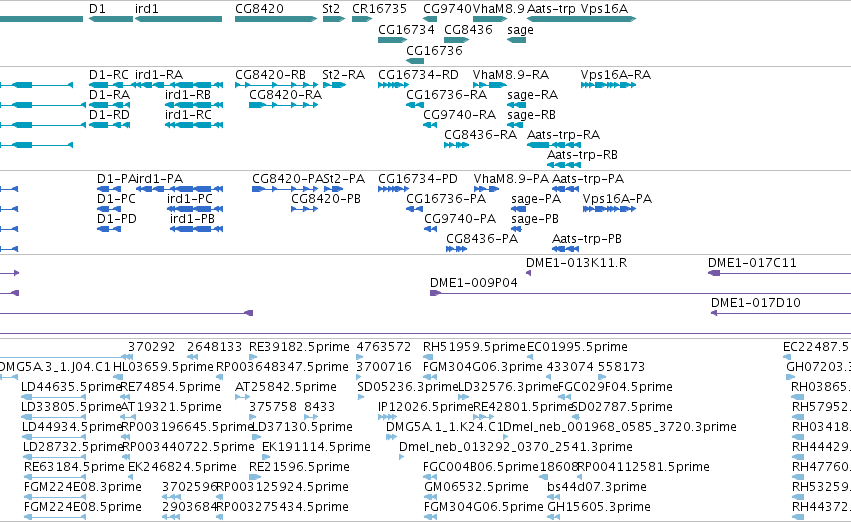Select protein St2-PA
This screenshot has height=522, width=851.
344,179
